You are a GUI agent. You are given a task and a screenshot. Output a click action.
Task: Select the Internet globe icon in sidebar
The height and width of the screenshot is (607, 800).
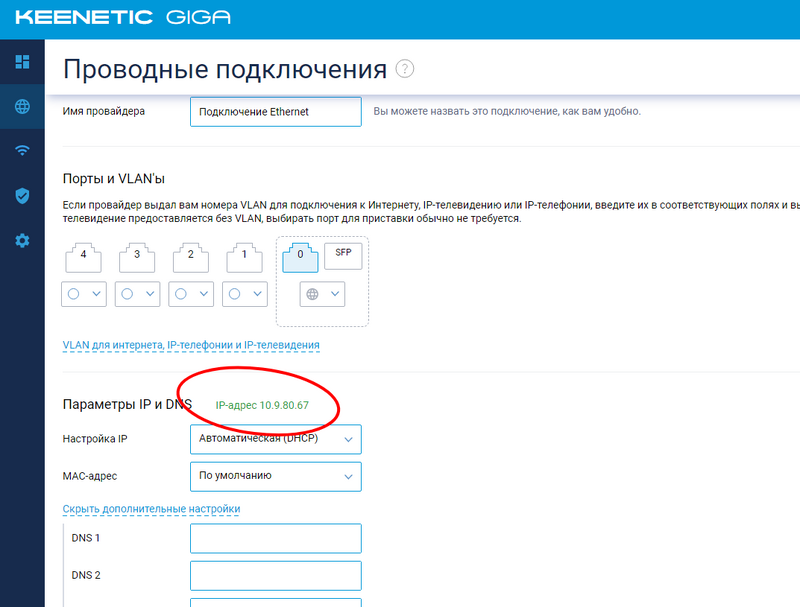tap(22, 107)
